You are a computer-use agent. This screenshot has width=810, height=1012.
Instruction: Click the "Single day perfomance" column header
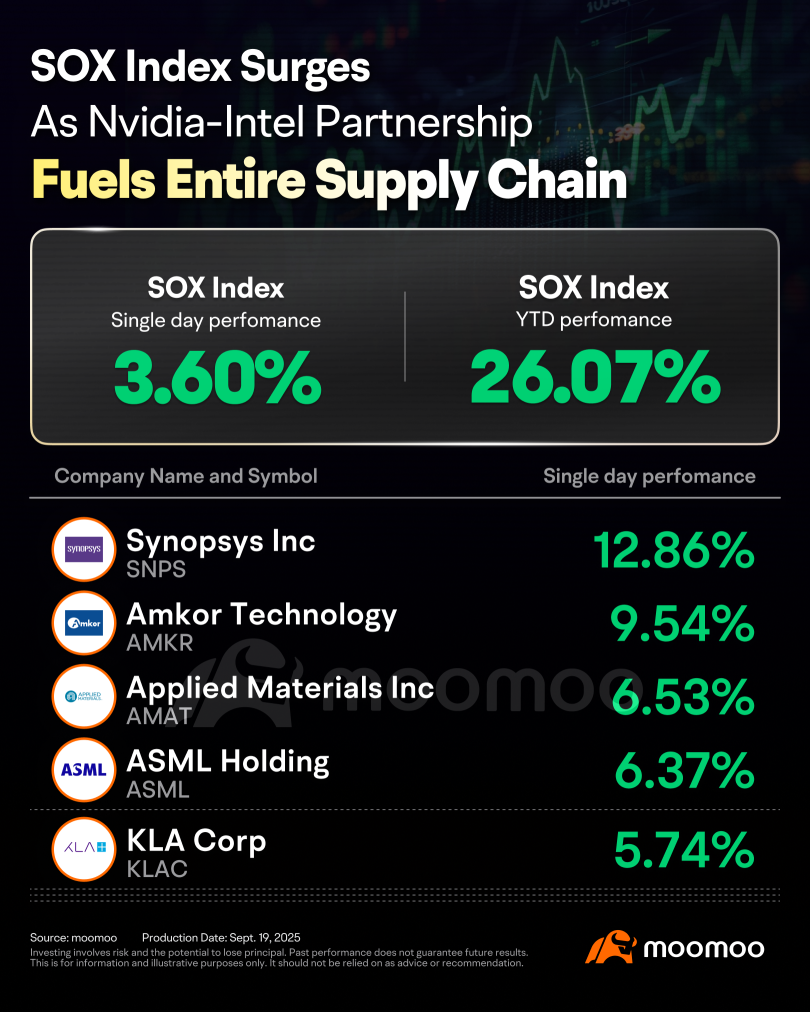click(649, 476)
